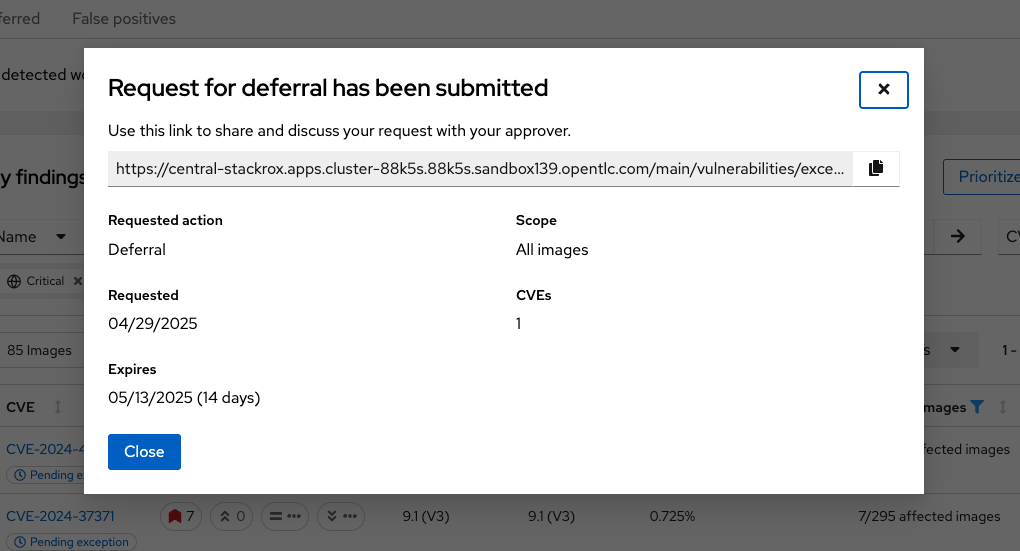The height and width of the screenshot is (551, 1020).
Task: Open the Prioritize button
Action: click(982, 176)
